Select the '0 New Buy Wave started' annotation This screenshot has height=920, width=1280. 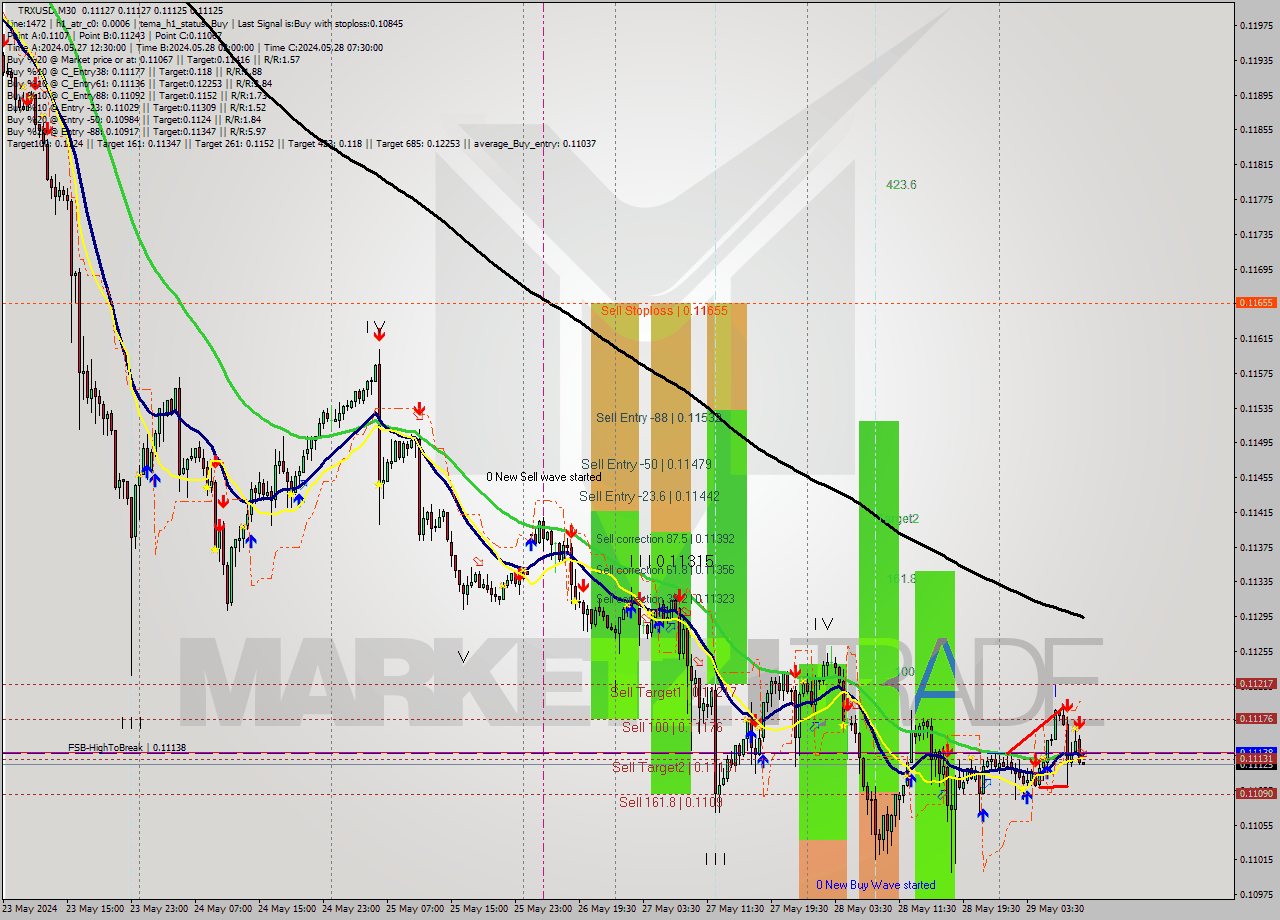876,885
